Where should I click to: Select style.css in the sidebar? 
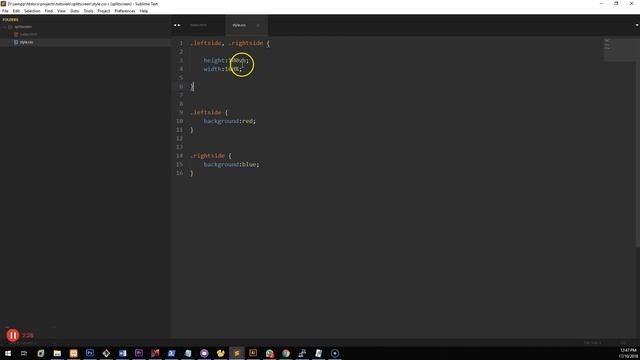coord(26,42)
